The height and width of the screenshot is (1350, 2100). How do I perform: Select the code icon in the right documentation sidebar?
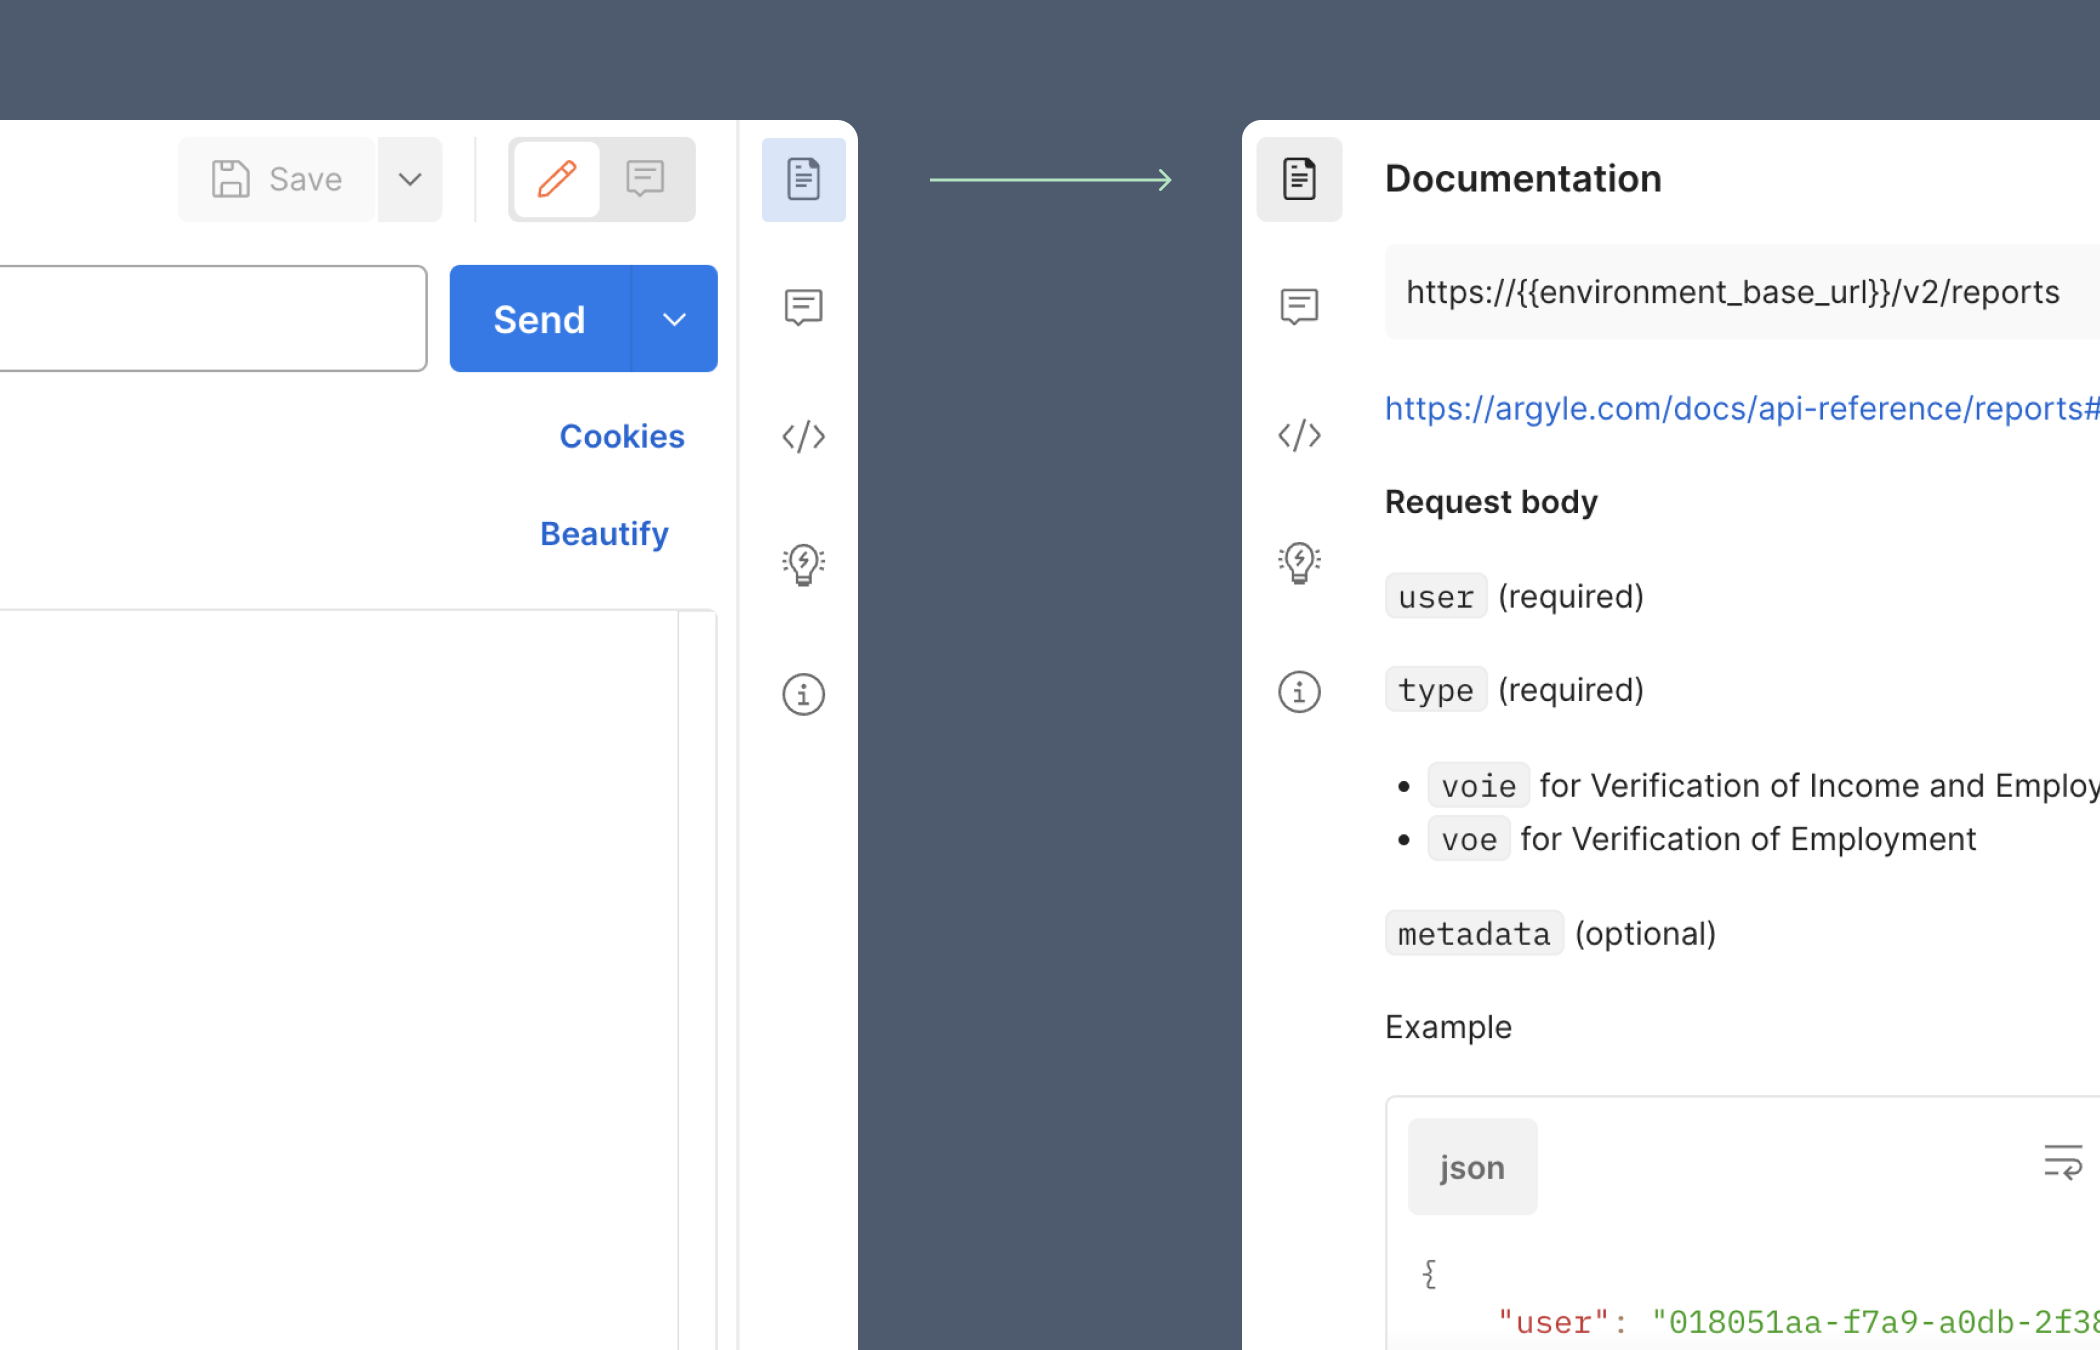1299,435
